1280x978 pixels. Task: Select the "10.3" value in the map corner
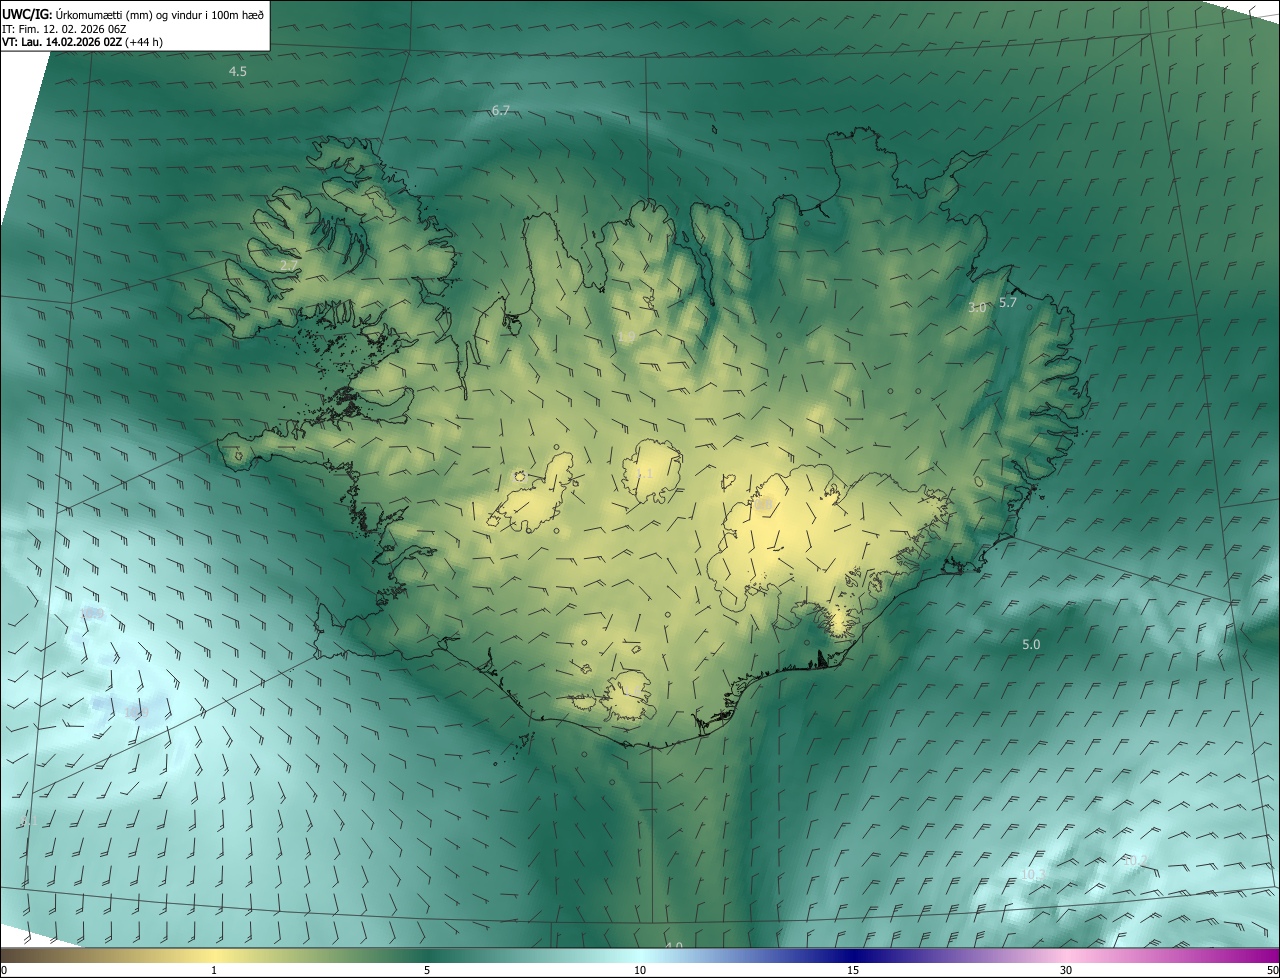(1033, 875)
